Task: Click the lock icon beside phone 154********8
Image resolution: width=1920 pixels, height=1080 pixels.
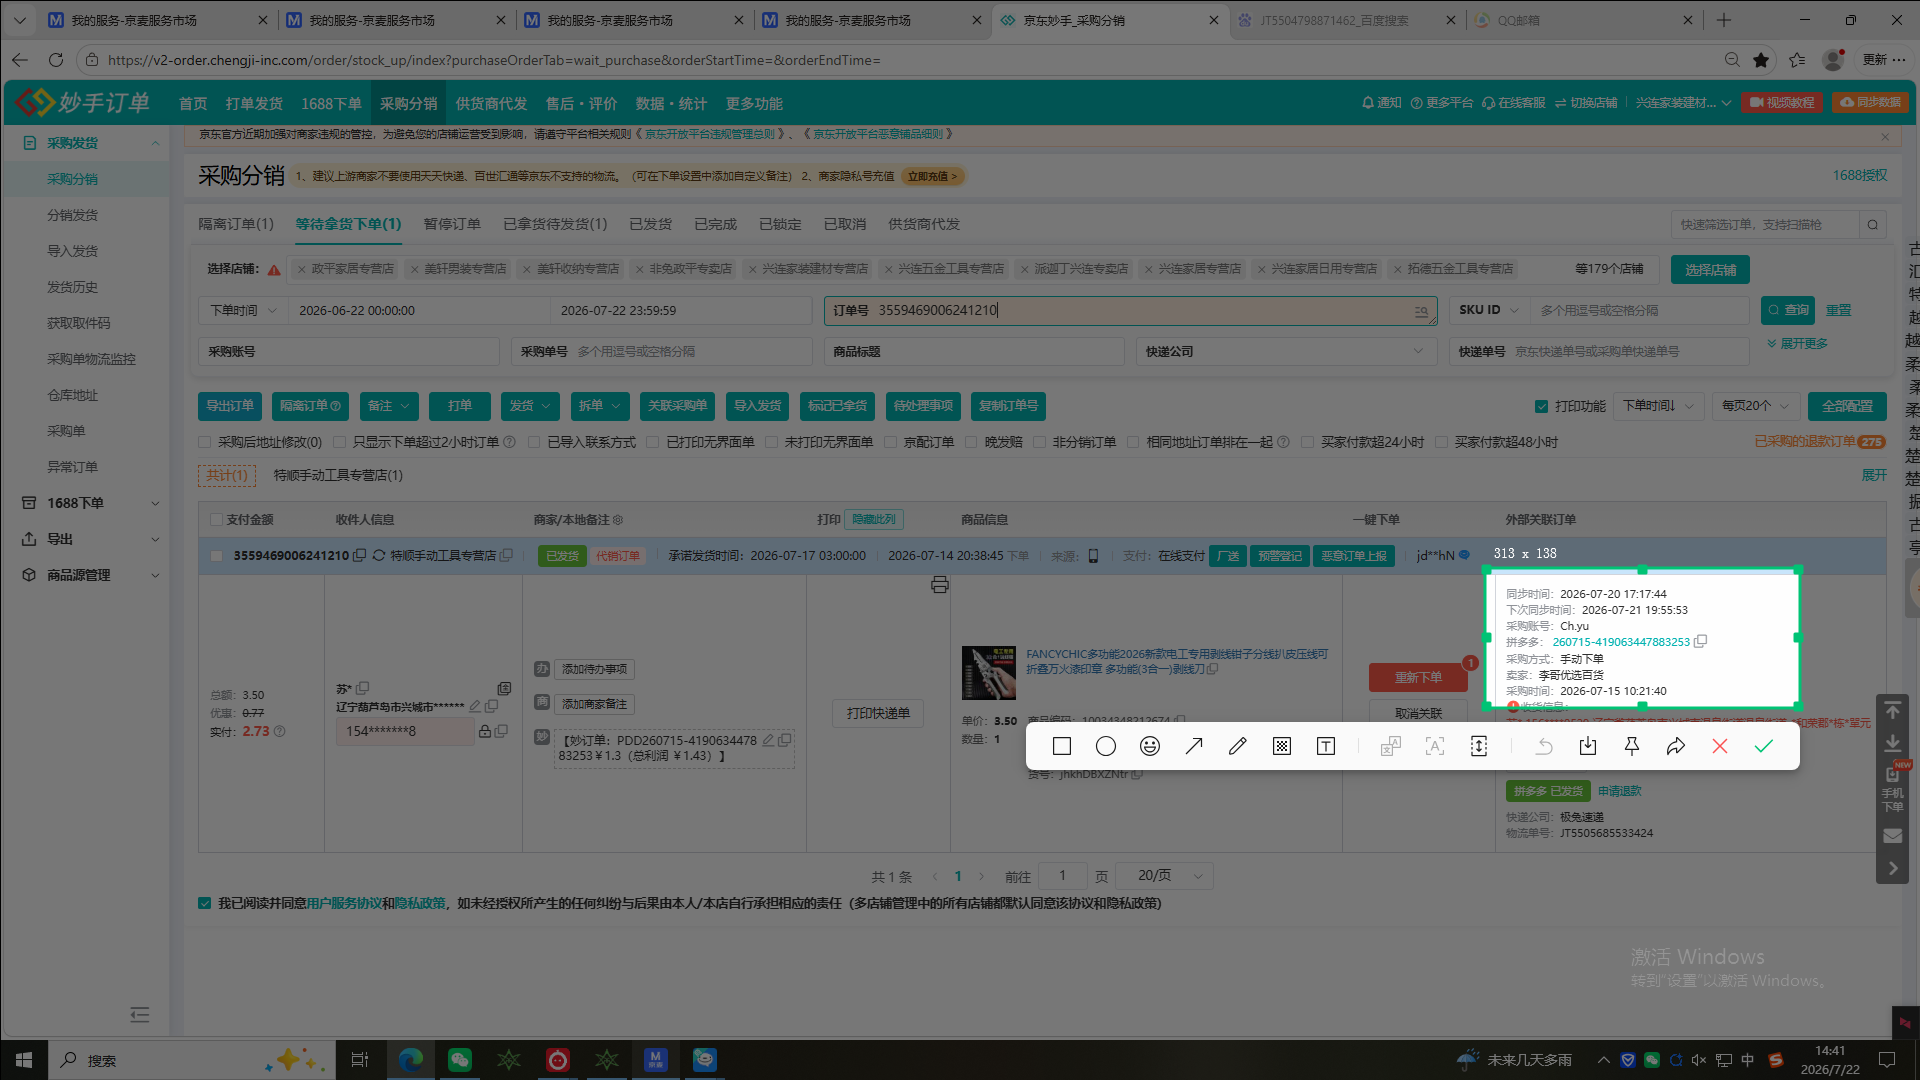Action: (x=485, y=732)
